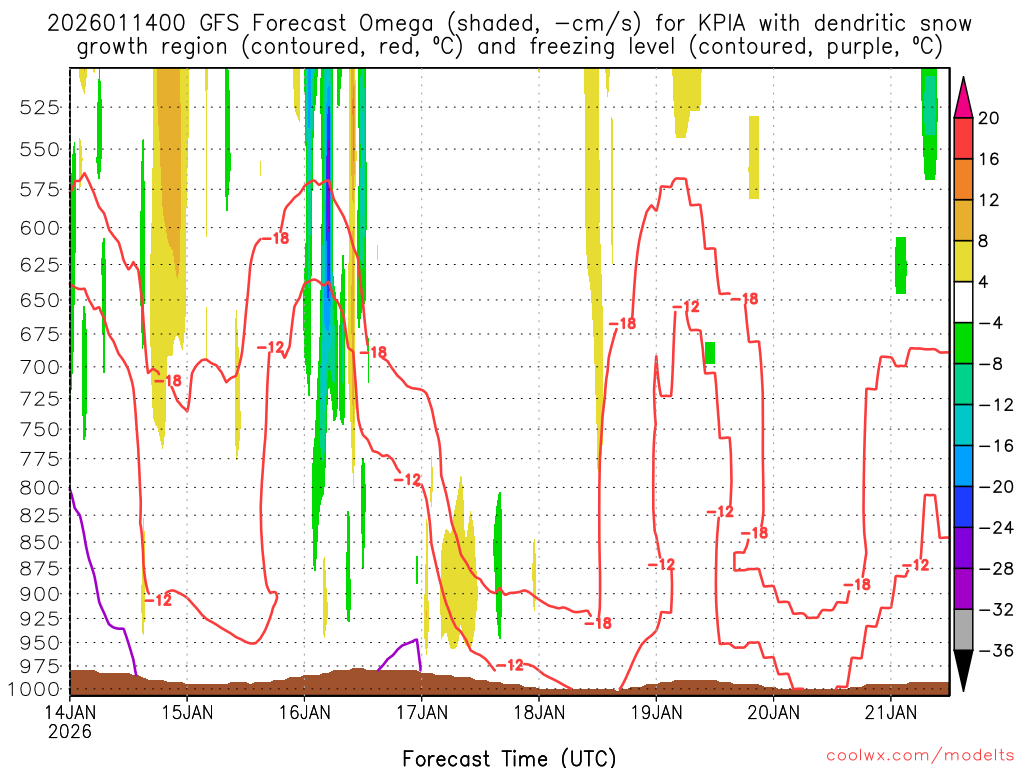Viewport: 1024px width, 768px height.
Task: Click the light blue -16 to -20 colorbar swatch
Action: click(x=963, y=466)
